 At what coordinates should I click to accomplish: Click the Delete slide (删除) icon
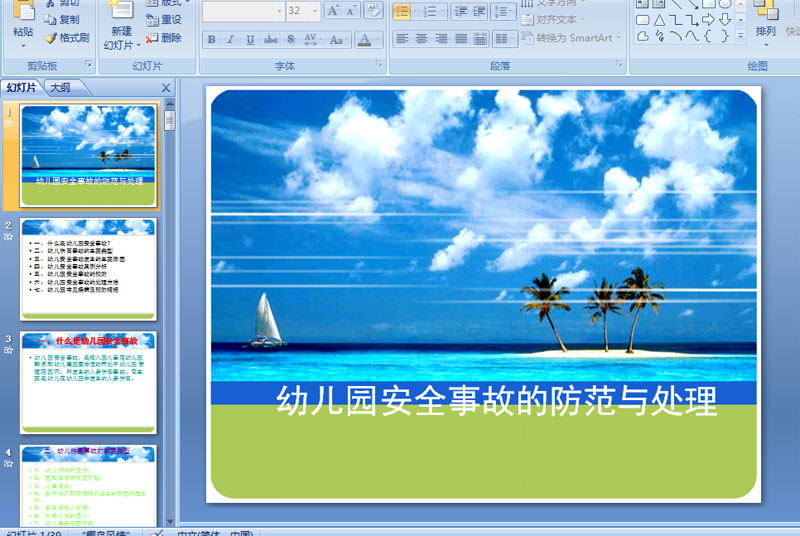coord(152,38)
